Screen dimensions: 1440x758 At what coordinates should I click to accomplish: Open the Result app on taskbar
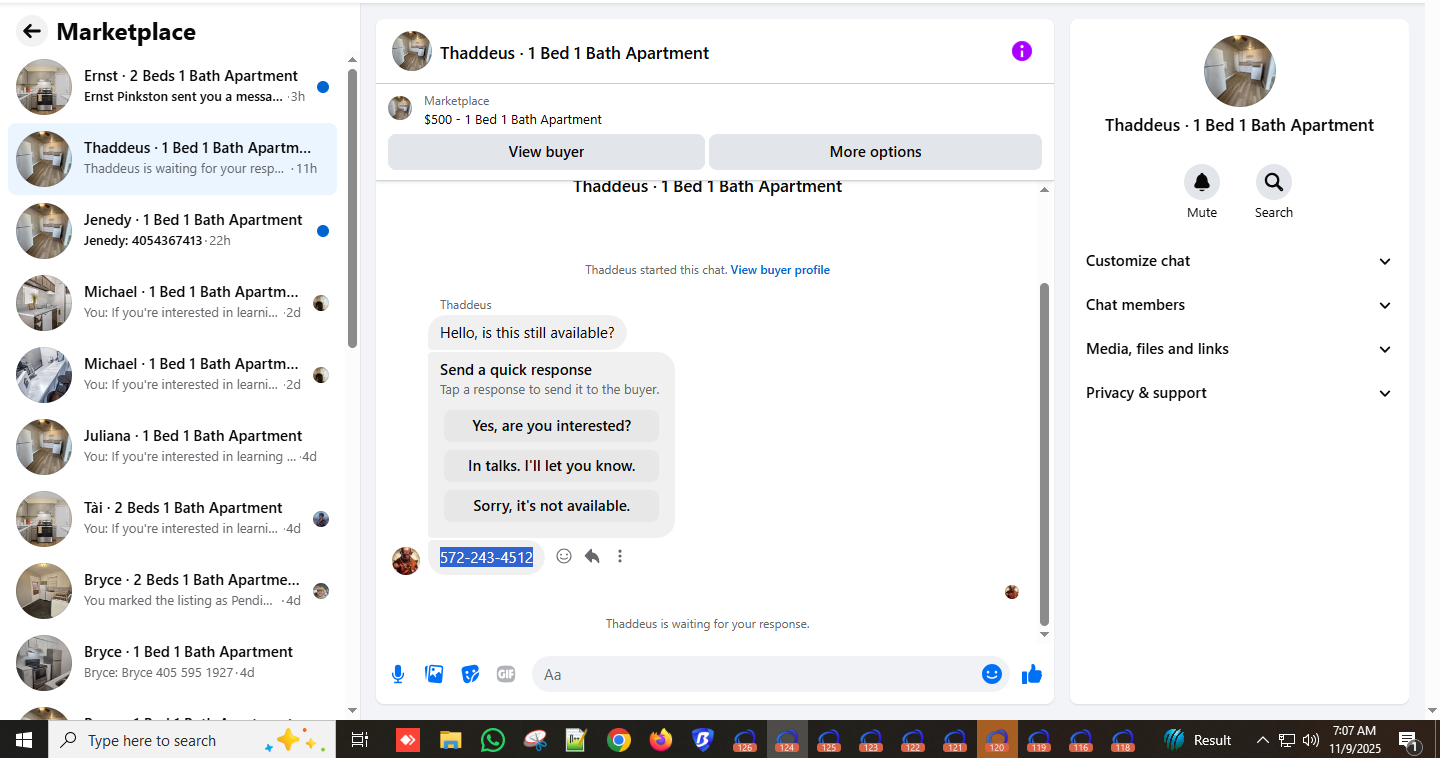[x=1198, y=740]
